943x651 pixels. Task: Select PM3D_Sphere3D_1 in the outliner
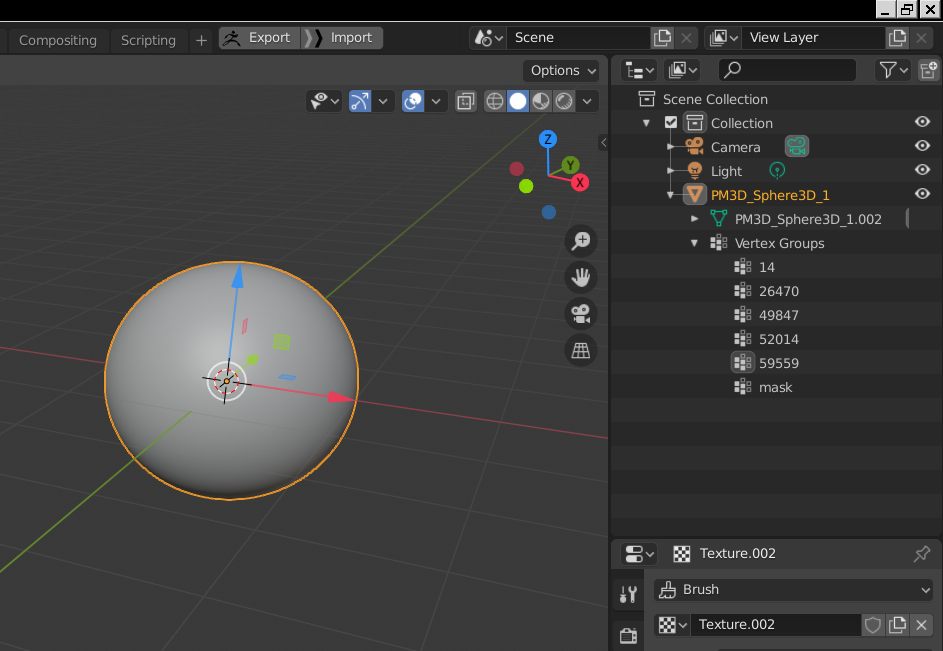point(770,196)
